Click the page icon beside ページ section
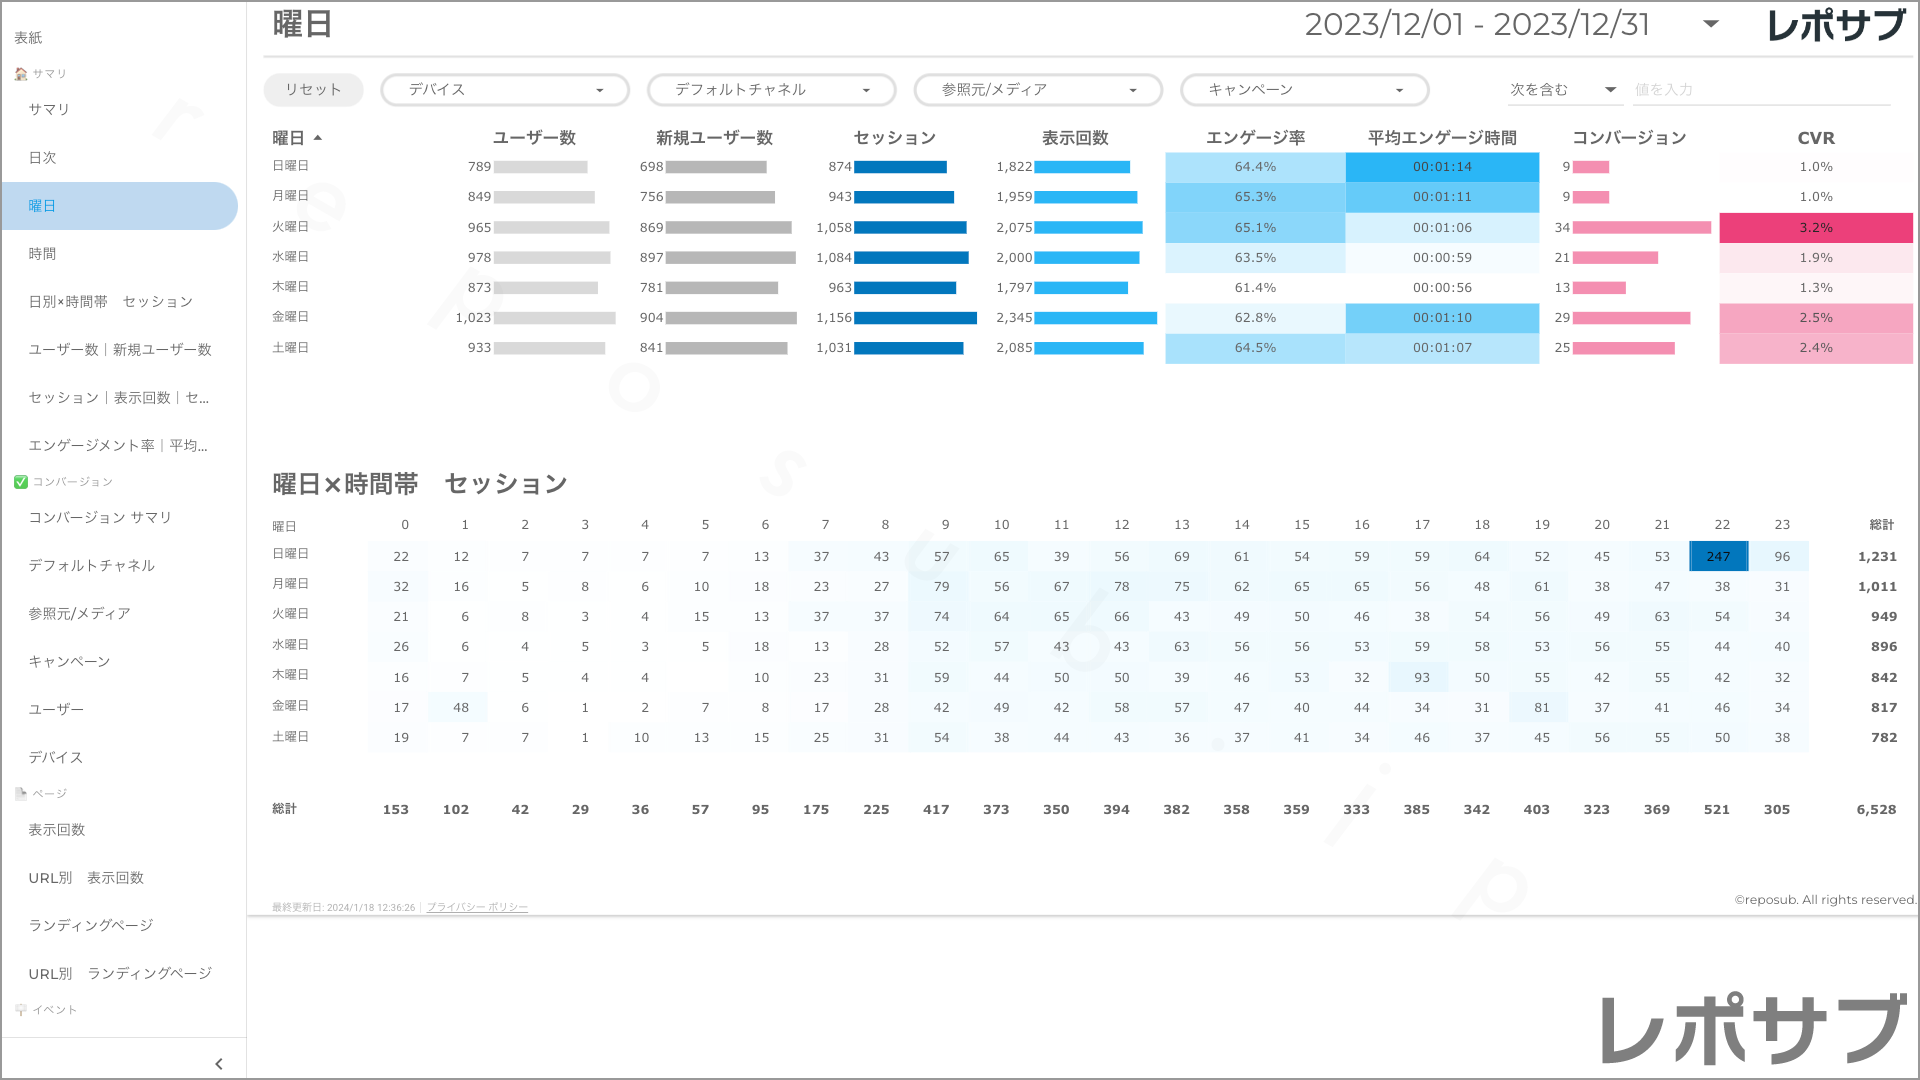Screen dimensions: 1920x1080 click(21, 794)
